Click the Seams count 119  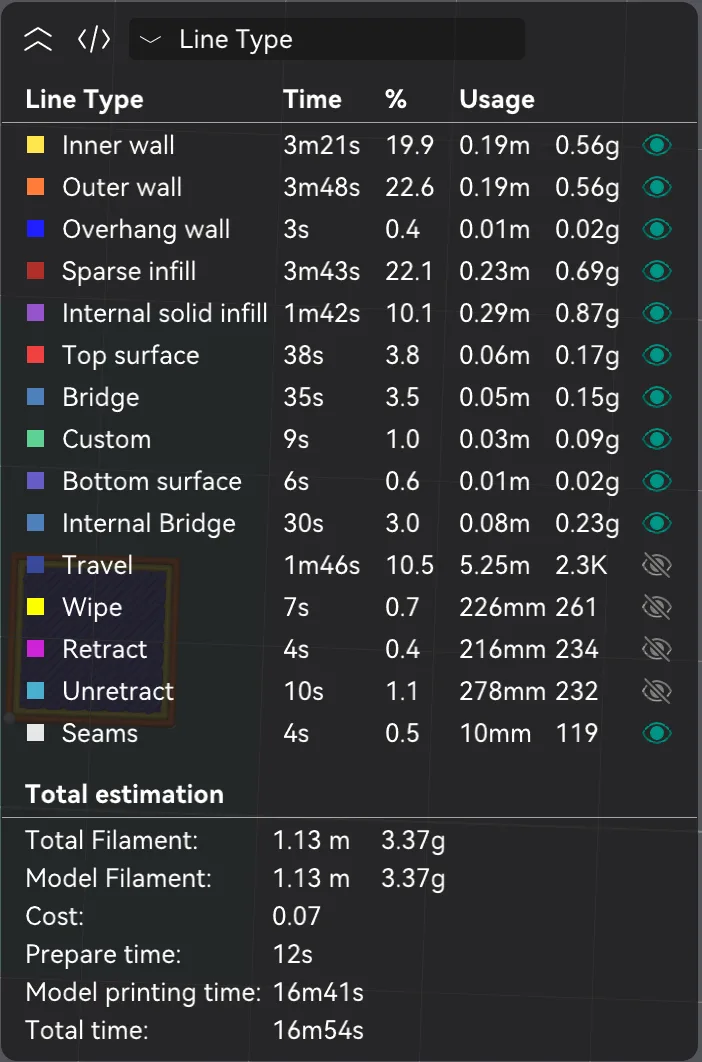point(577,733)
